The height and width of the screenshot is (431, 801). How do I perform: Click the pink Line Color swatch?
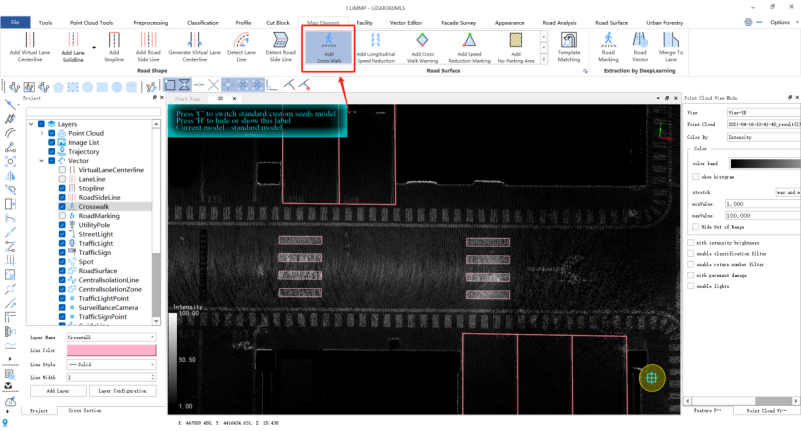(111, 350)
